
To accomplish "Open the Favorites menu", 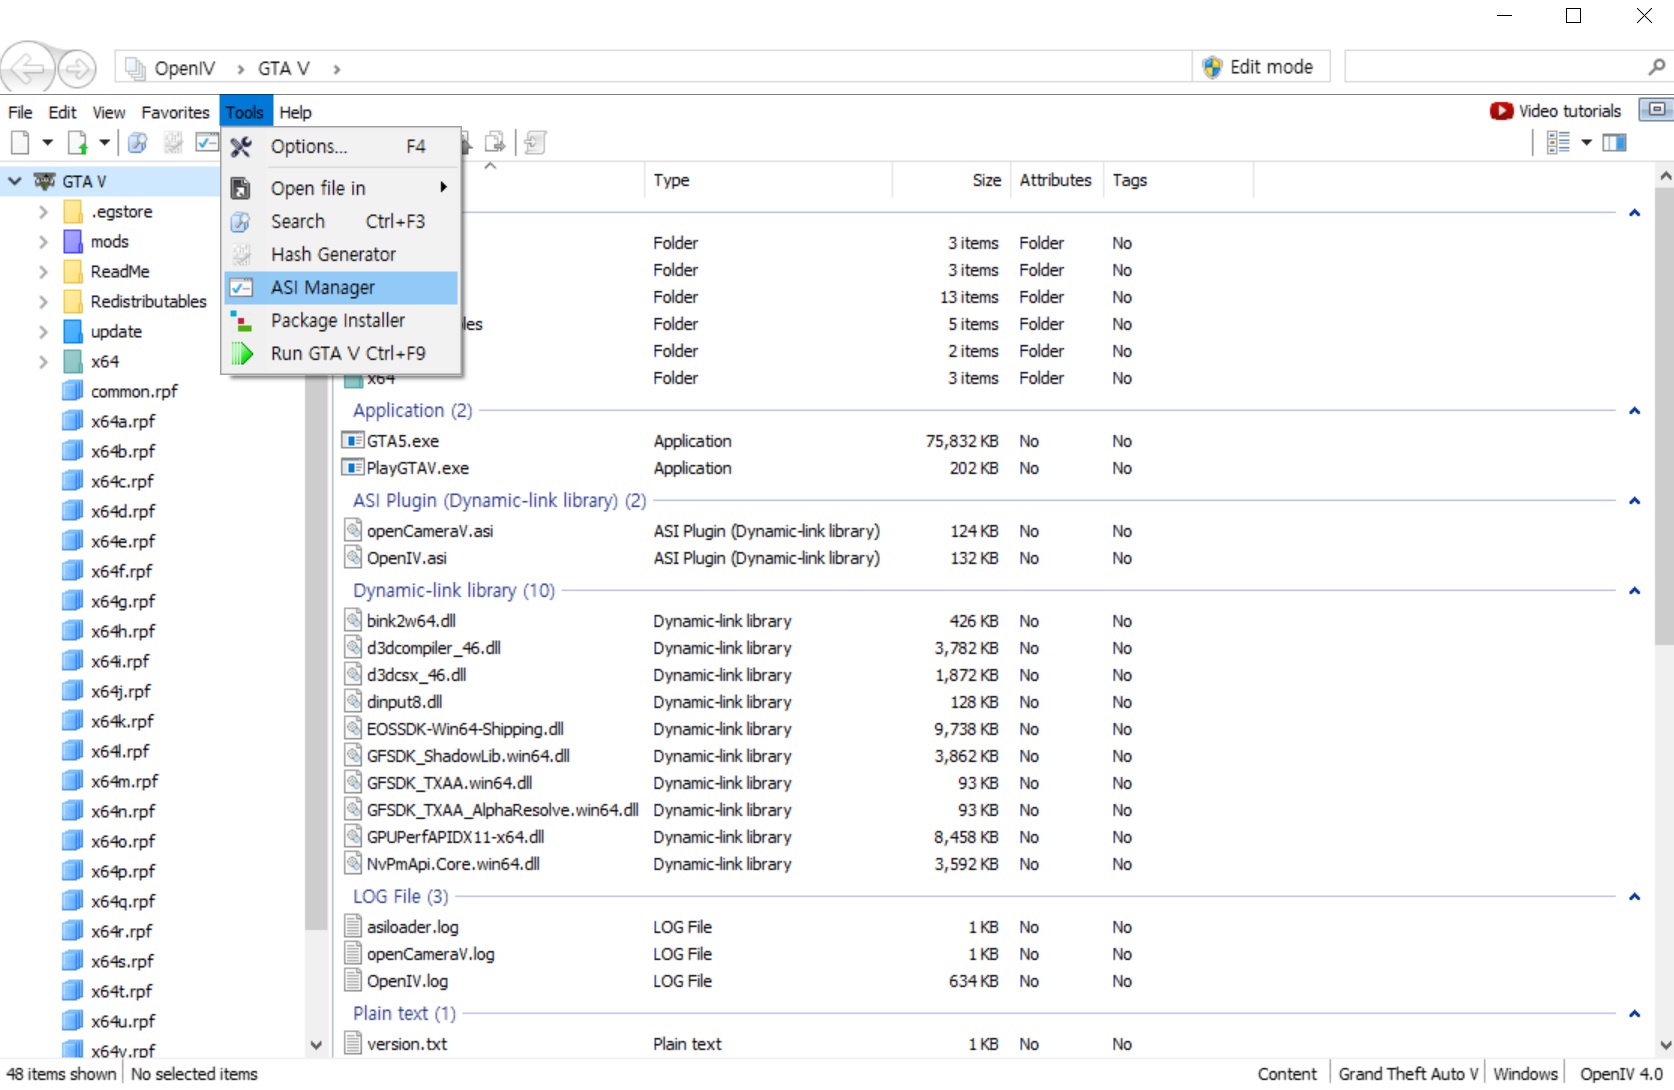I will pos(175,112).
